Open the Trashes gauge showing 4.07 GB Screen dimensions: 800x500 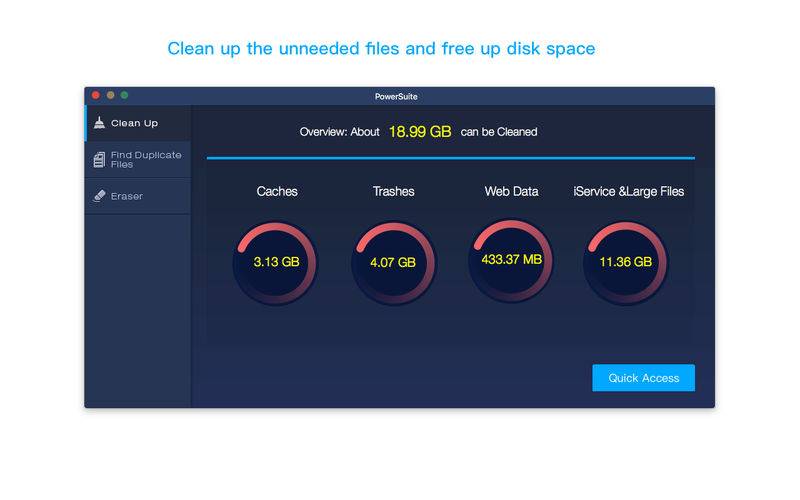point(393,263)
